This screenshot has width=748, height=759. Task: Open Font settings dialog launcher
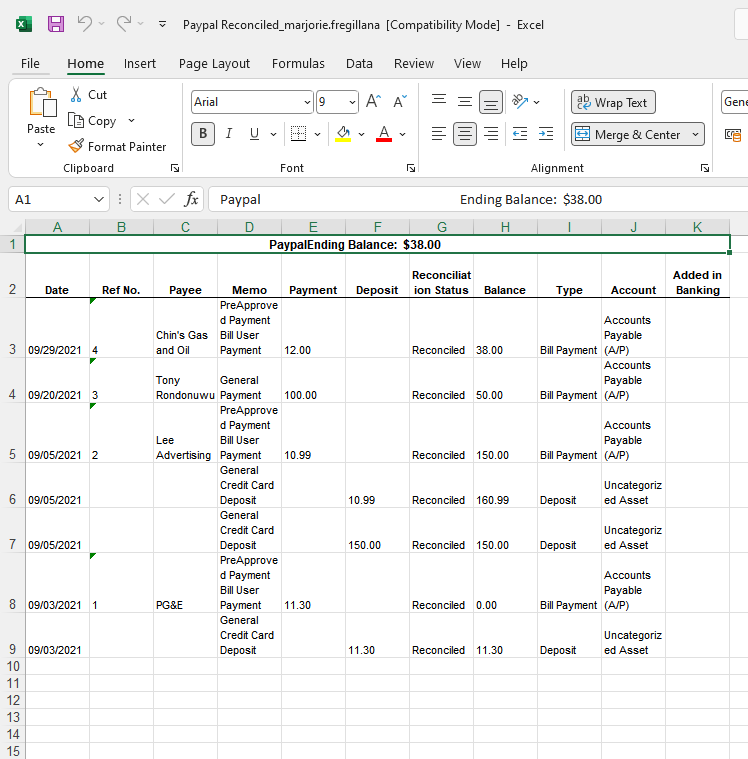point(411,168)
